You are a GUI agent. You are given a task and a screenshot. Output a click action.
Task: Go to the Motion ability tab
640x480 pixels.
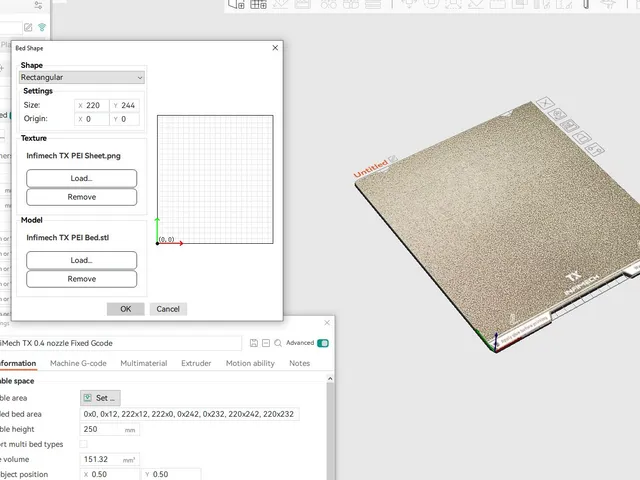(x=250, y=363)
